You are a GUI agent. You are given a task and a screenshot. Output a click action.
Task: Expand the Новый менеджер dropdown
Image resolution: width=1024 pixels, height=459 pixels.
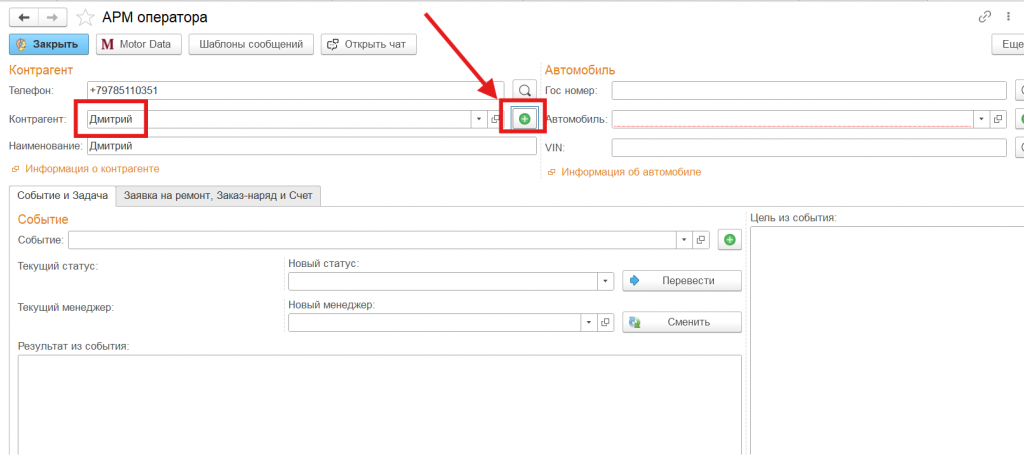[x=587, y=323]
